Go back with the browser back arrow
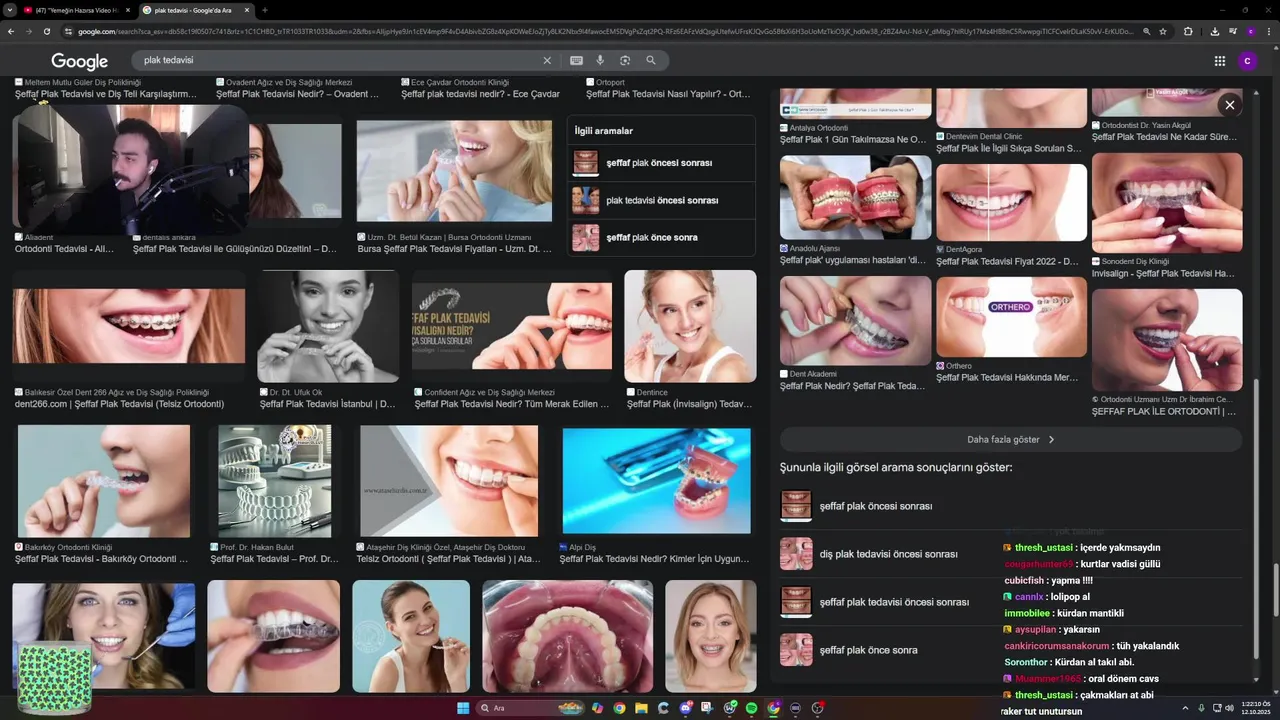 (11, 31)
